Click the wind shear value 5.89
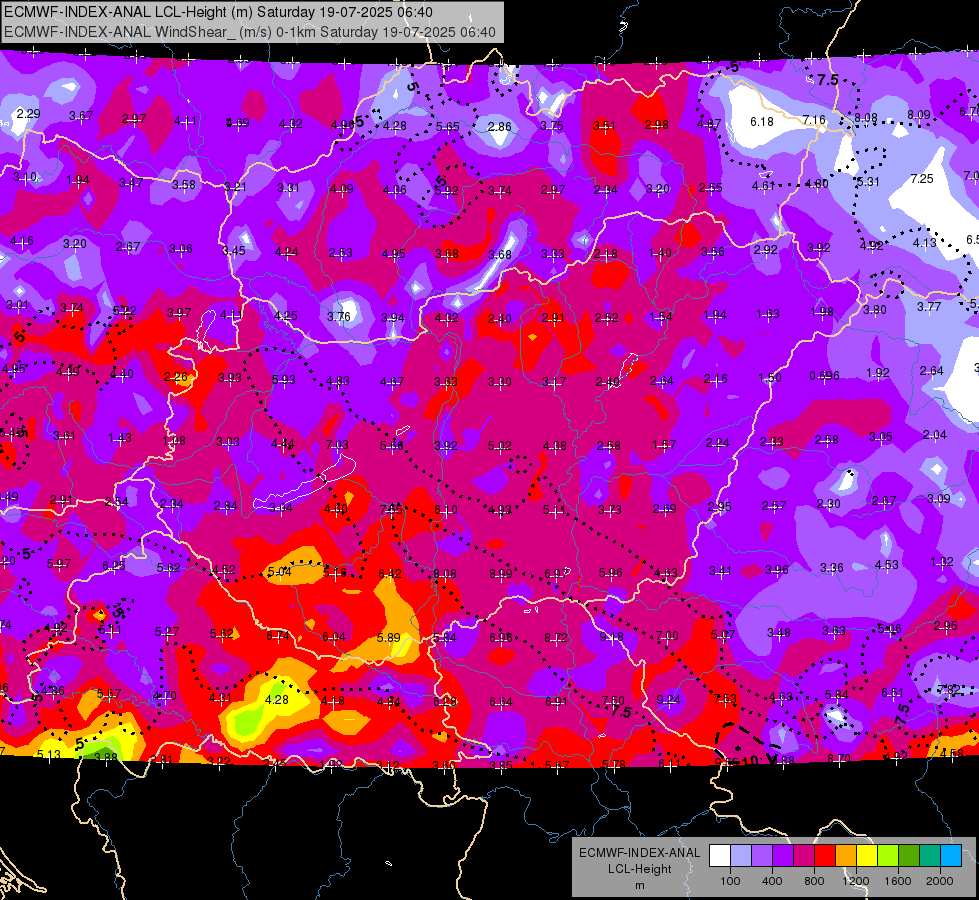979x900 pixels. coord(389,638)
